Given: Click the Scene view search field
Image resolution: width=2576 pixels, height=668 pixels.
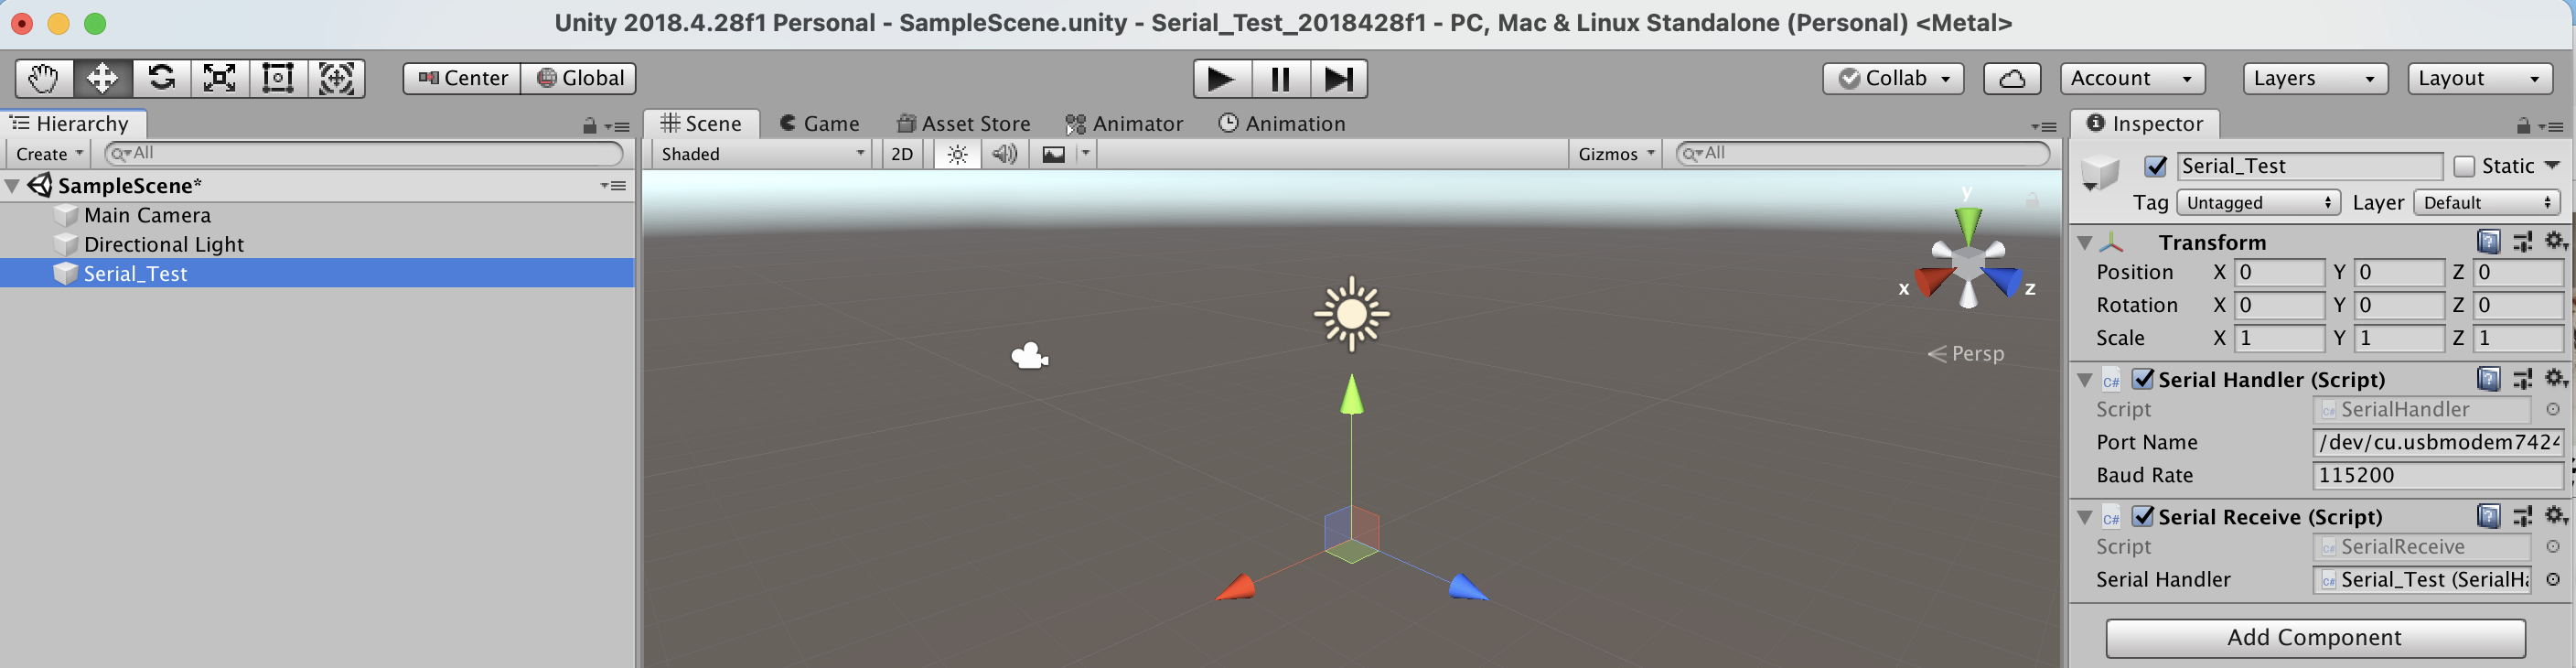Looking at the screenshot, I should click(x=1862, y=153).
